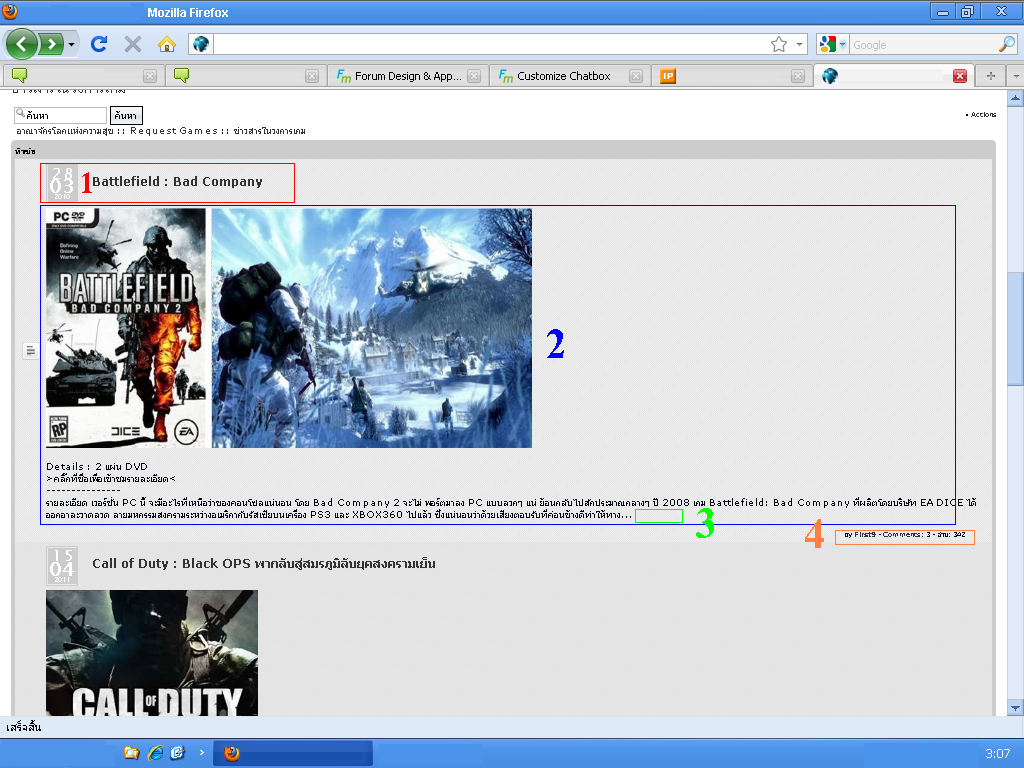The width and height of the screenshot is (1024, 768).
Task: Click the snowy Battlefield screenshot image
Action: [372, 328]
